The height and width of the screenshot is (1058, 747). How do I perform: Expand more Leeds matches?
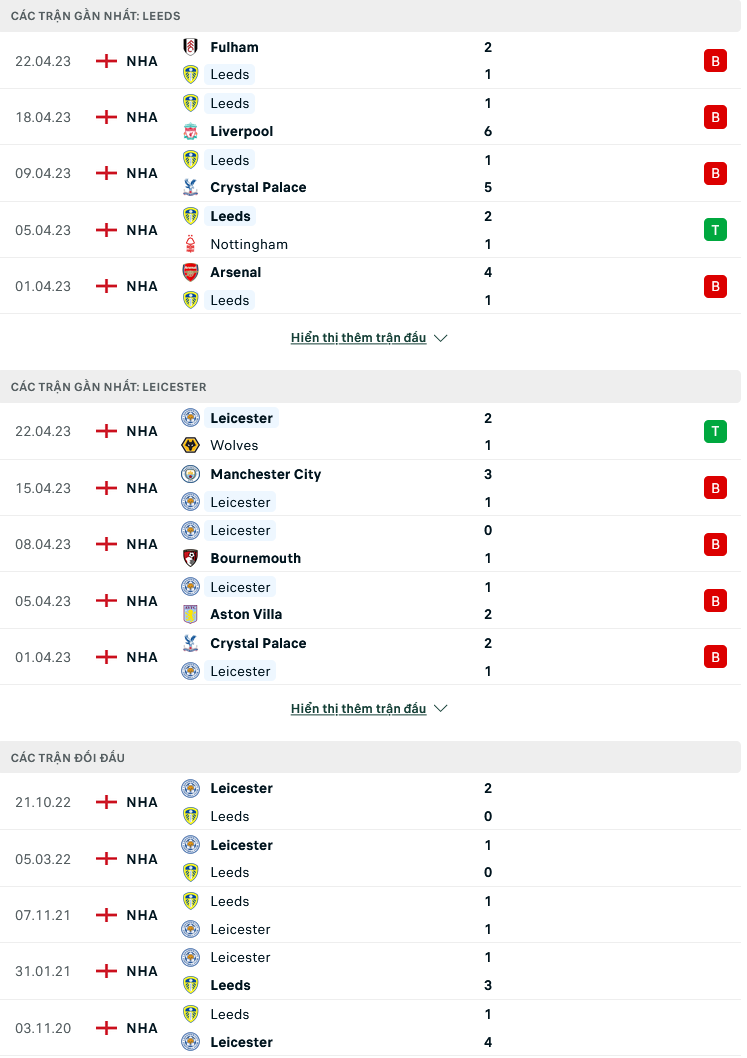click(x=358, y=338)
